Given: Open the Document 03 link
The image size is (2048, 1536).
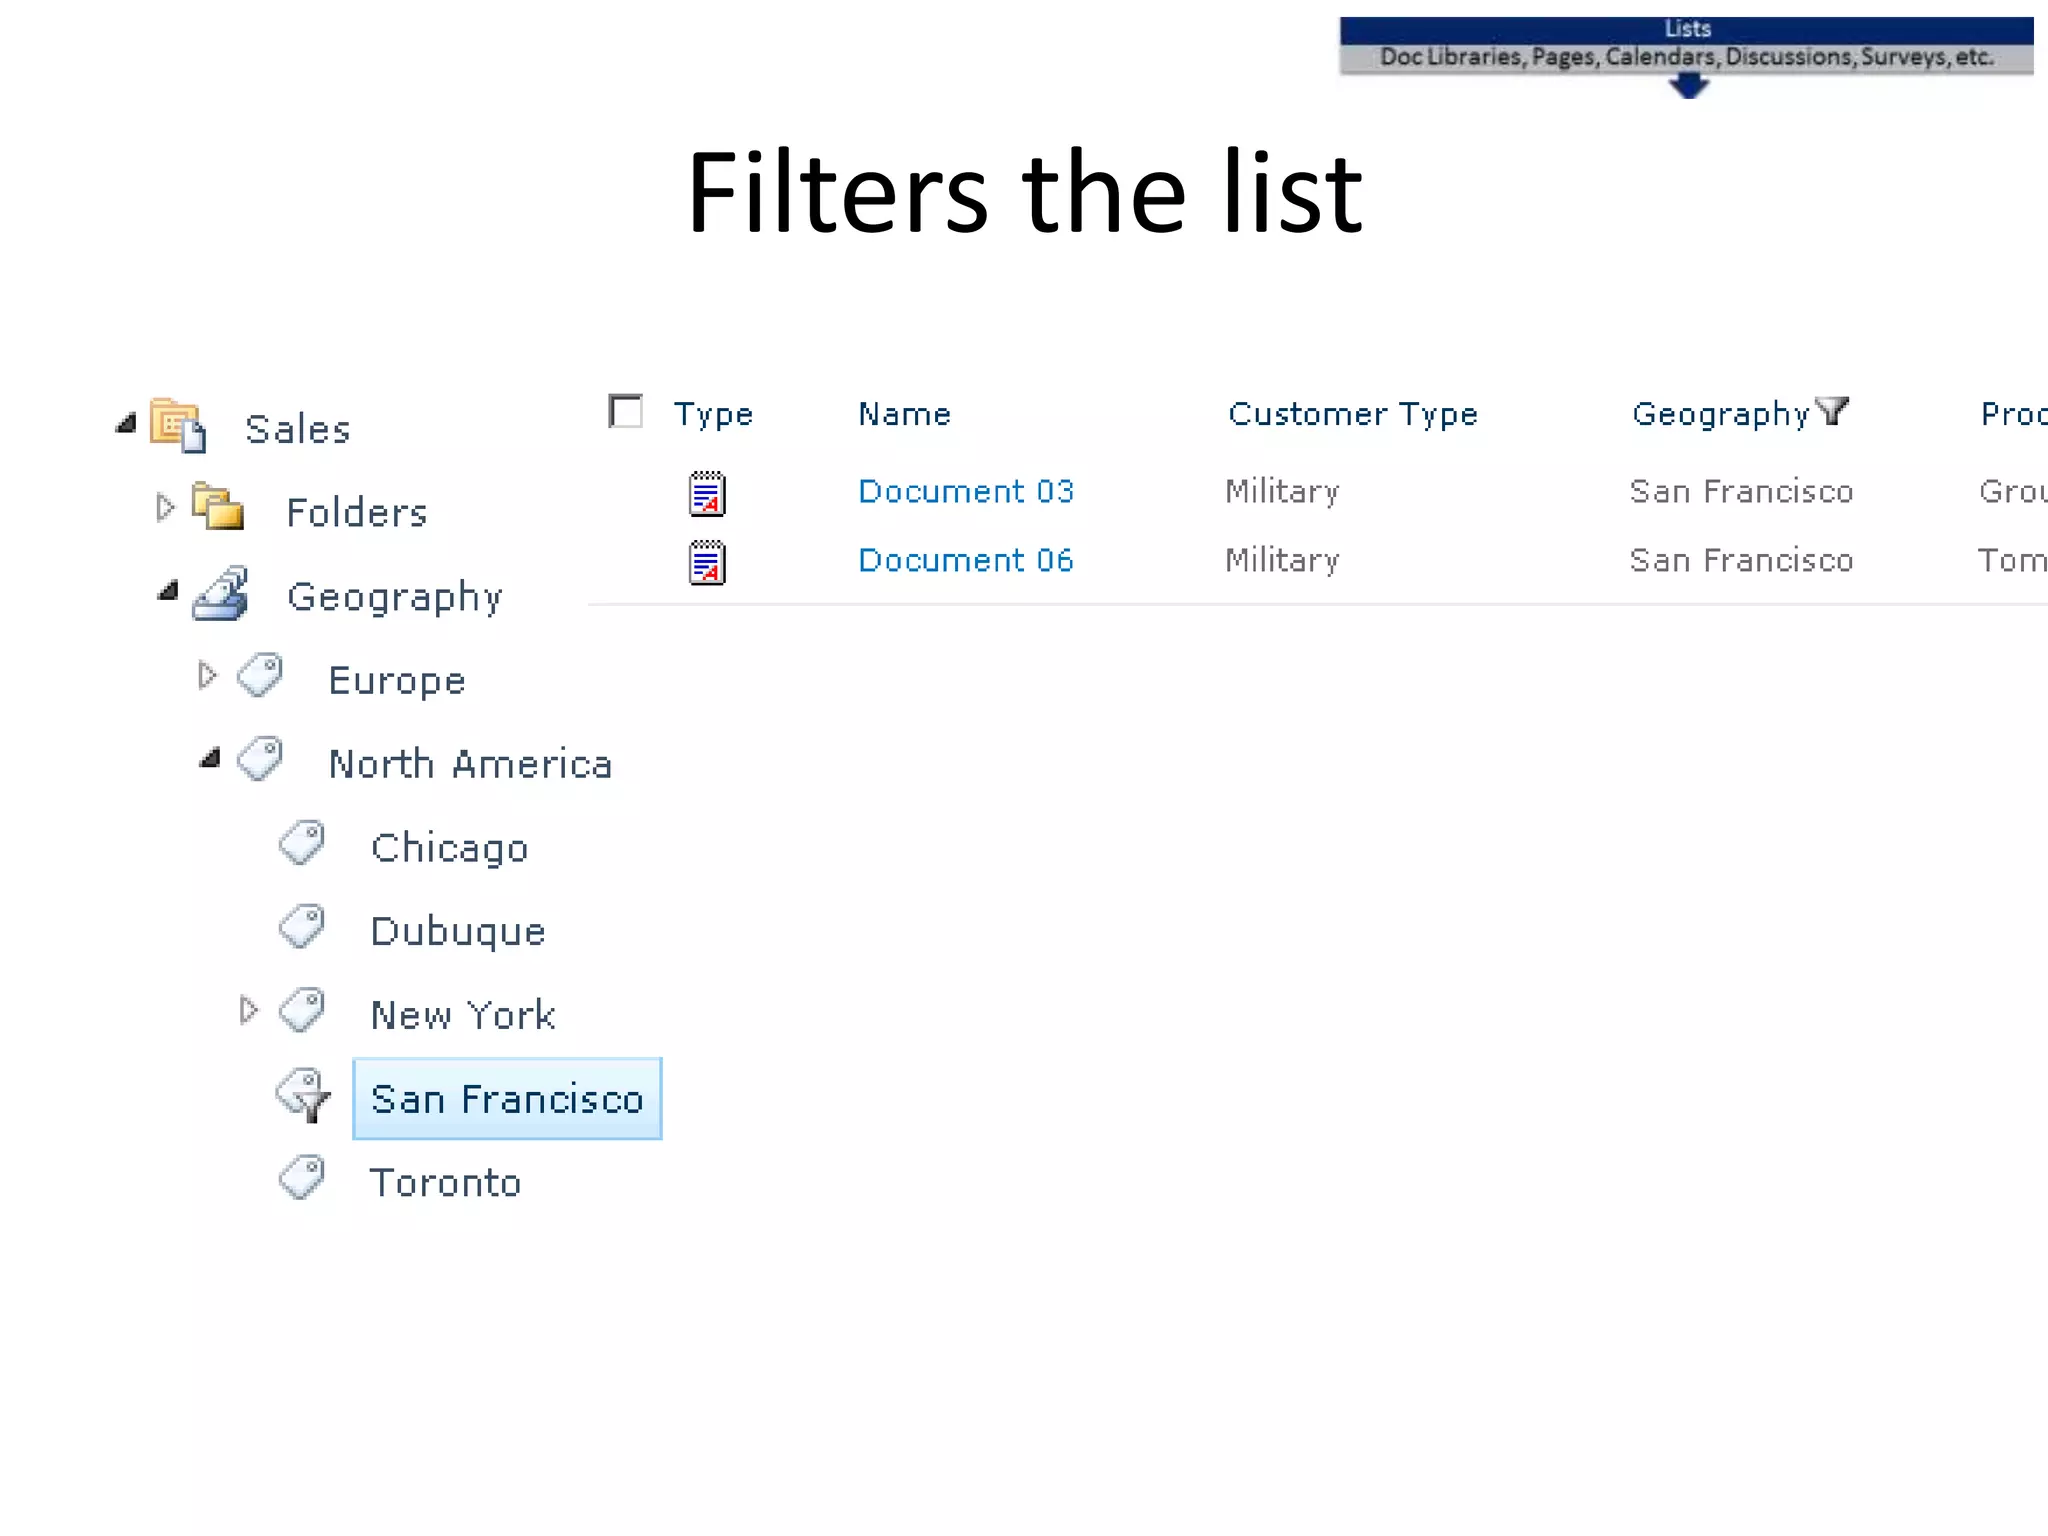Looking at the screenshot, I should pyautogui.click(x=966, y=491).
